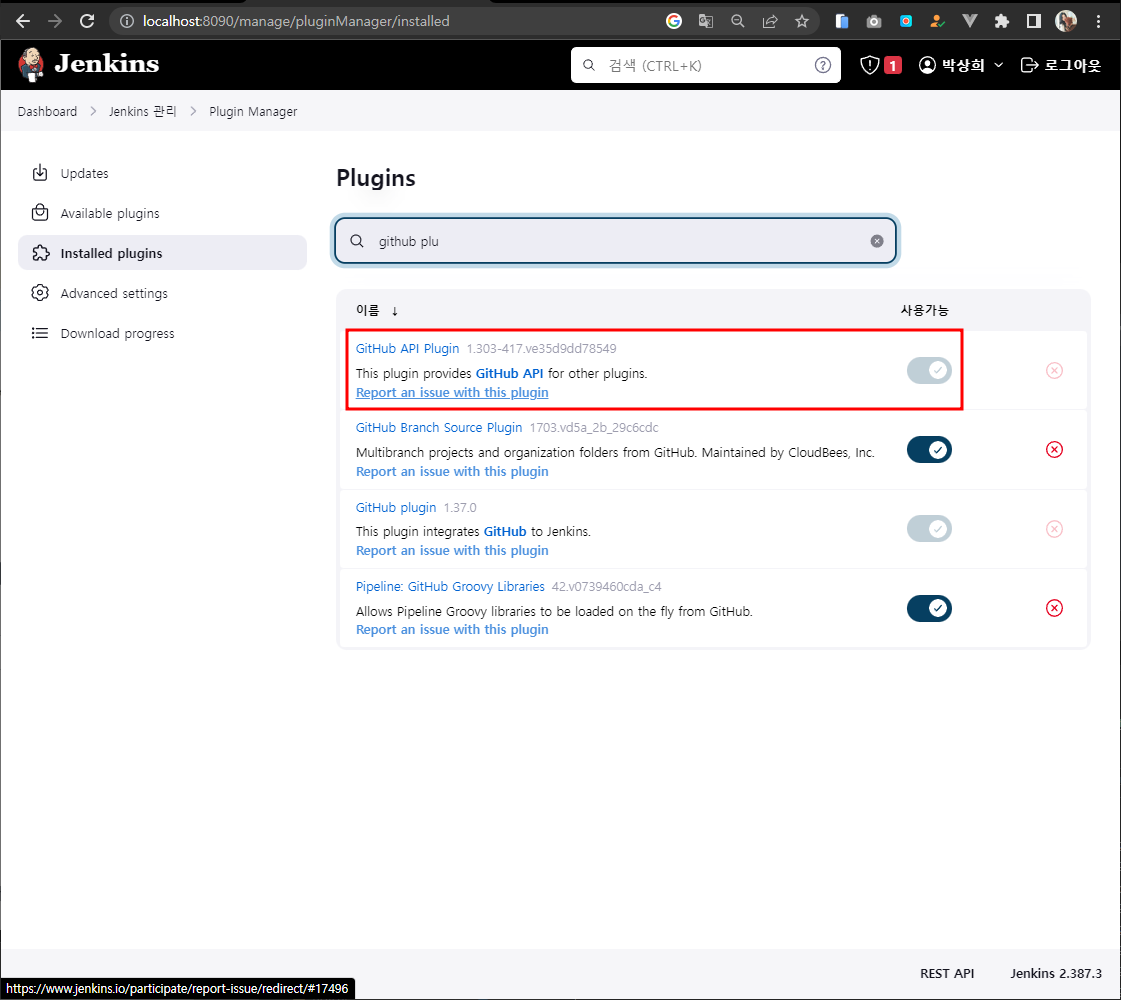Click the blue document extension icon
This screenshot has height=1000, width=1121.
pos(841,21)
